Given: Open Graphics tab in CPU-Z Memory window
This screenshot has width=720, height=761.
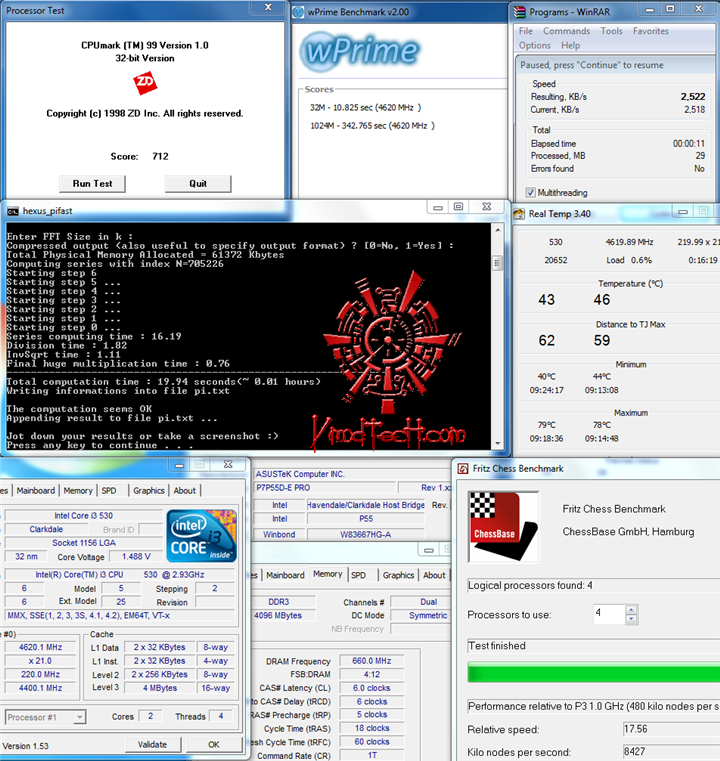Looking at the screenshot, I should [398, 575].
